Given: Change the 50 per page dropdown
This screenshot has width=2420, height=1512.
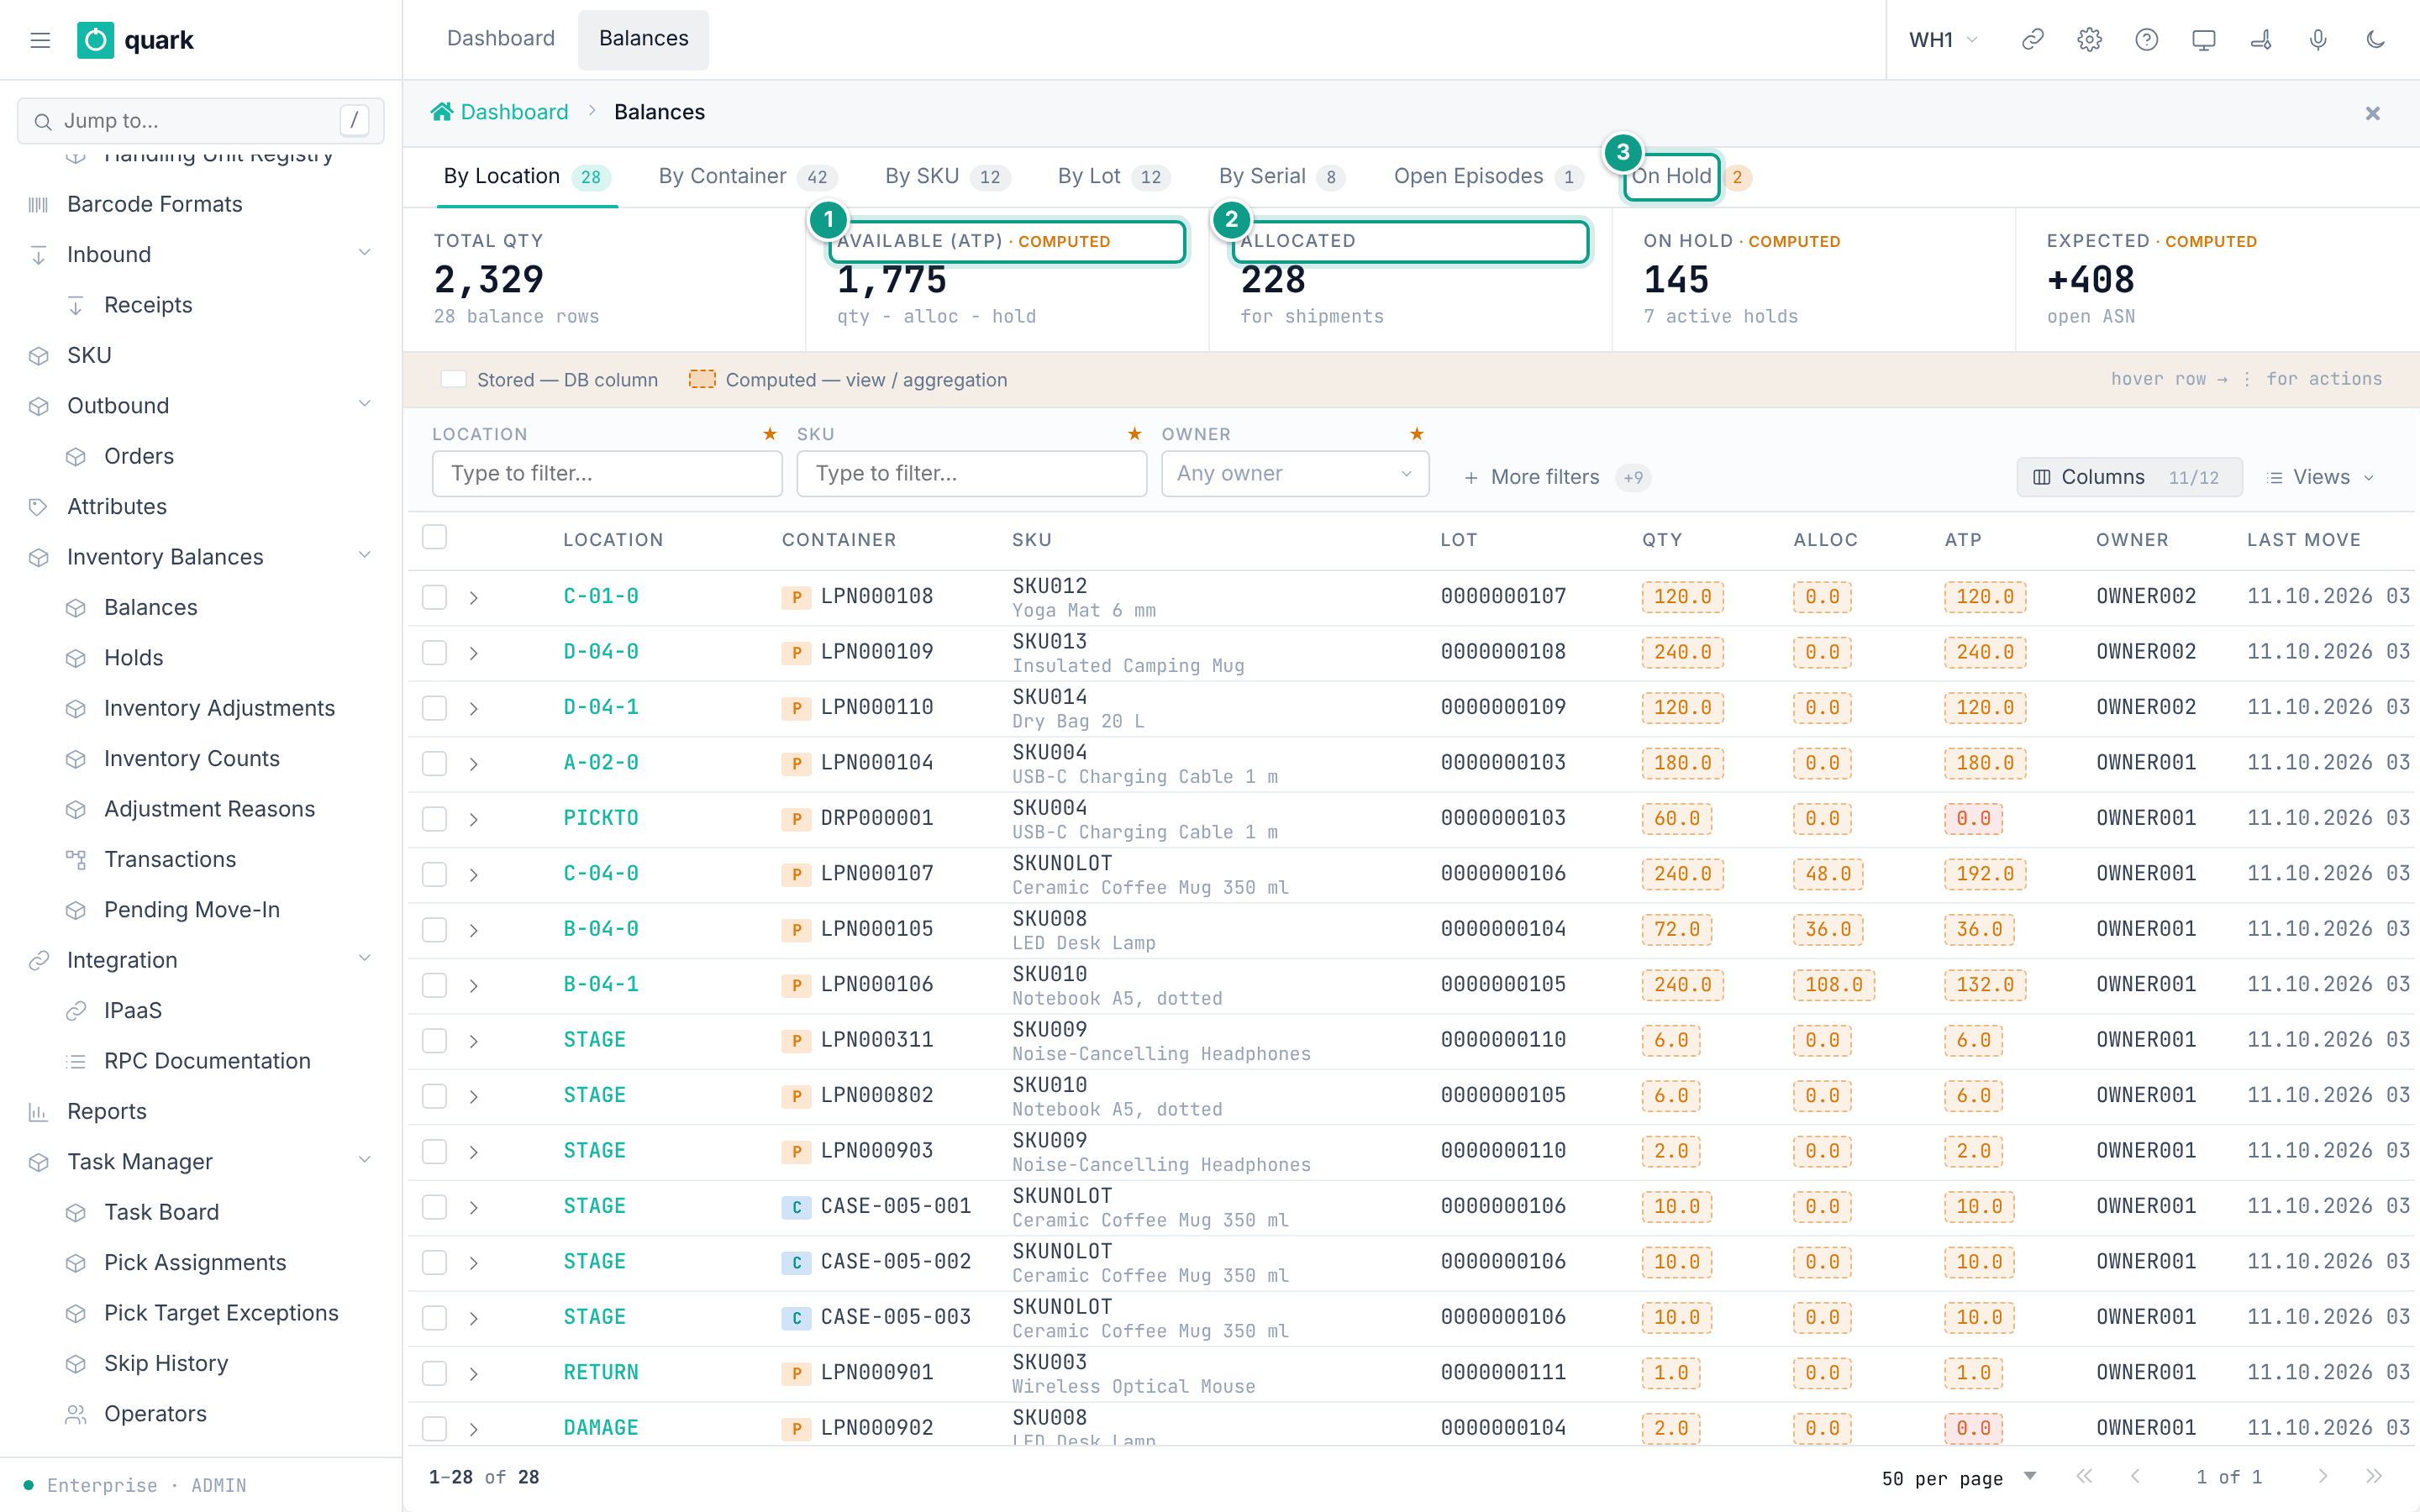Looking at the screenshot, I should tap(1958, 1477).
